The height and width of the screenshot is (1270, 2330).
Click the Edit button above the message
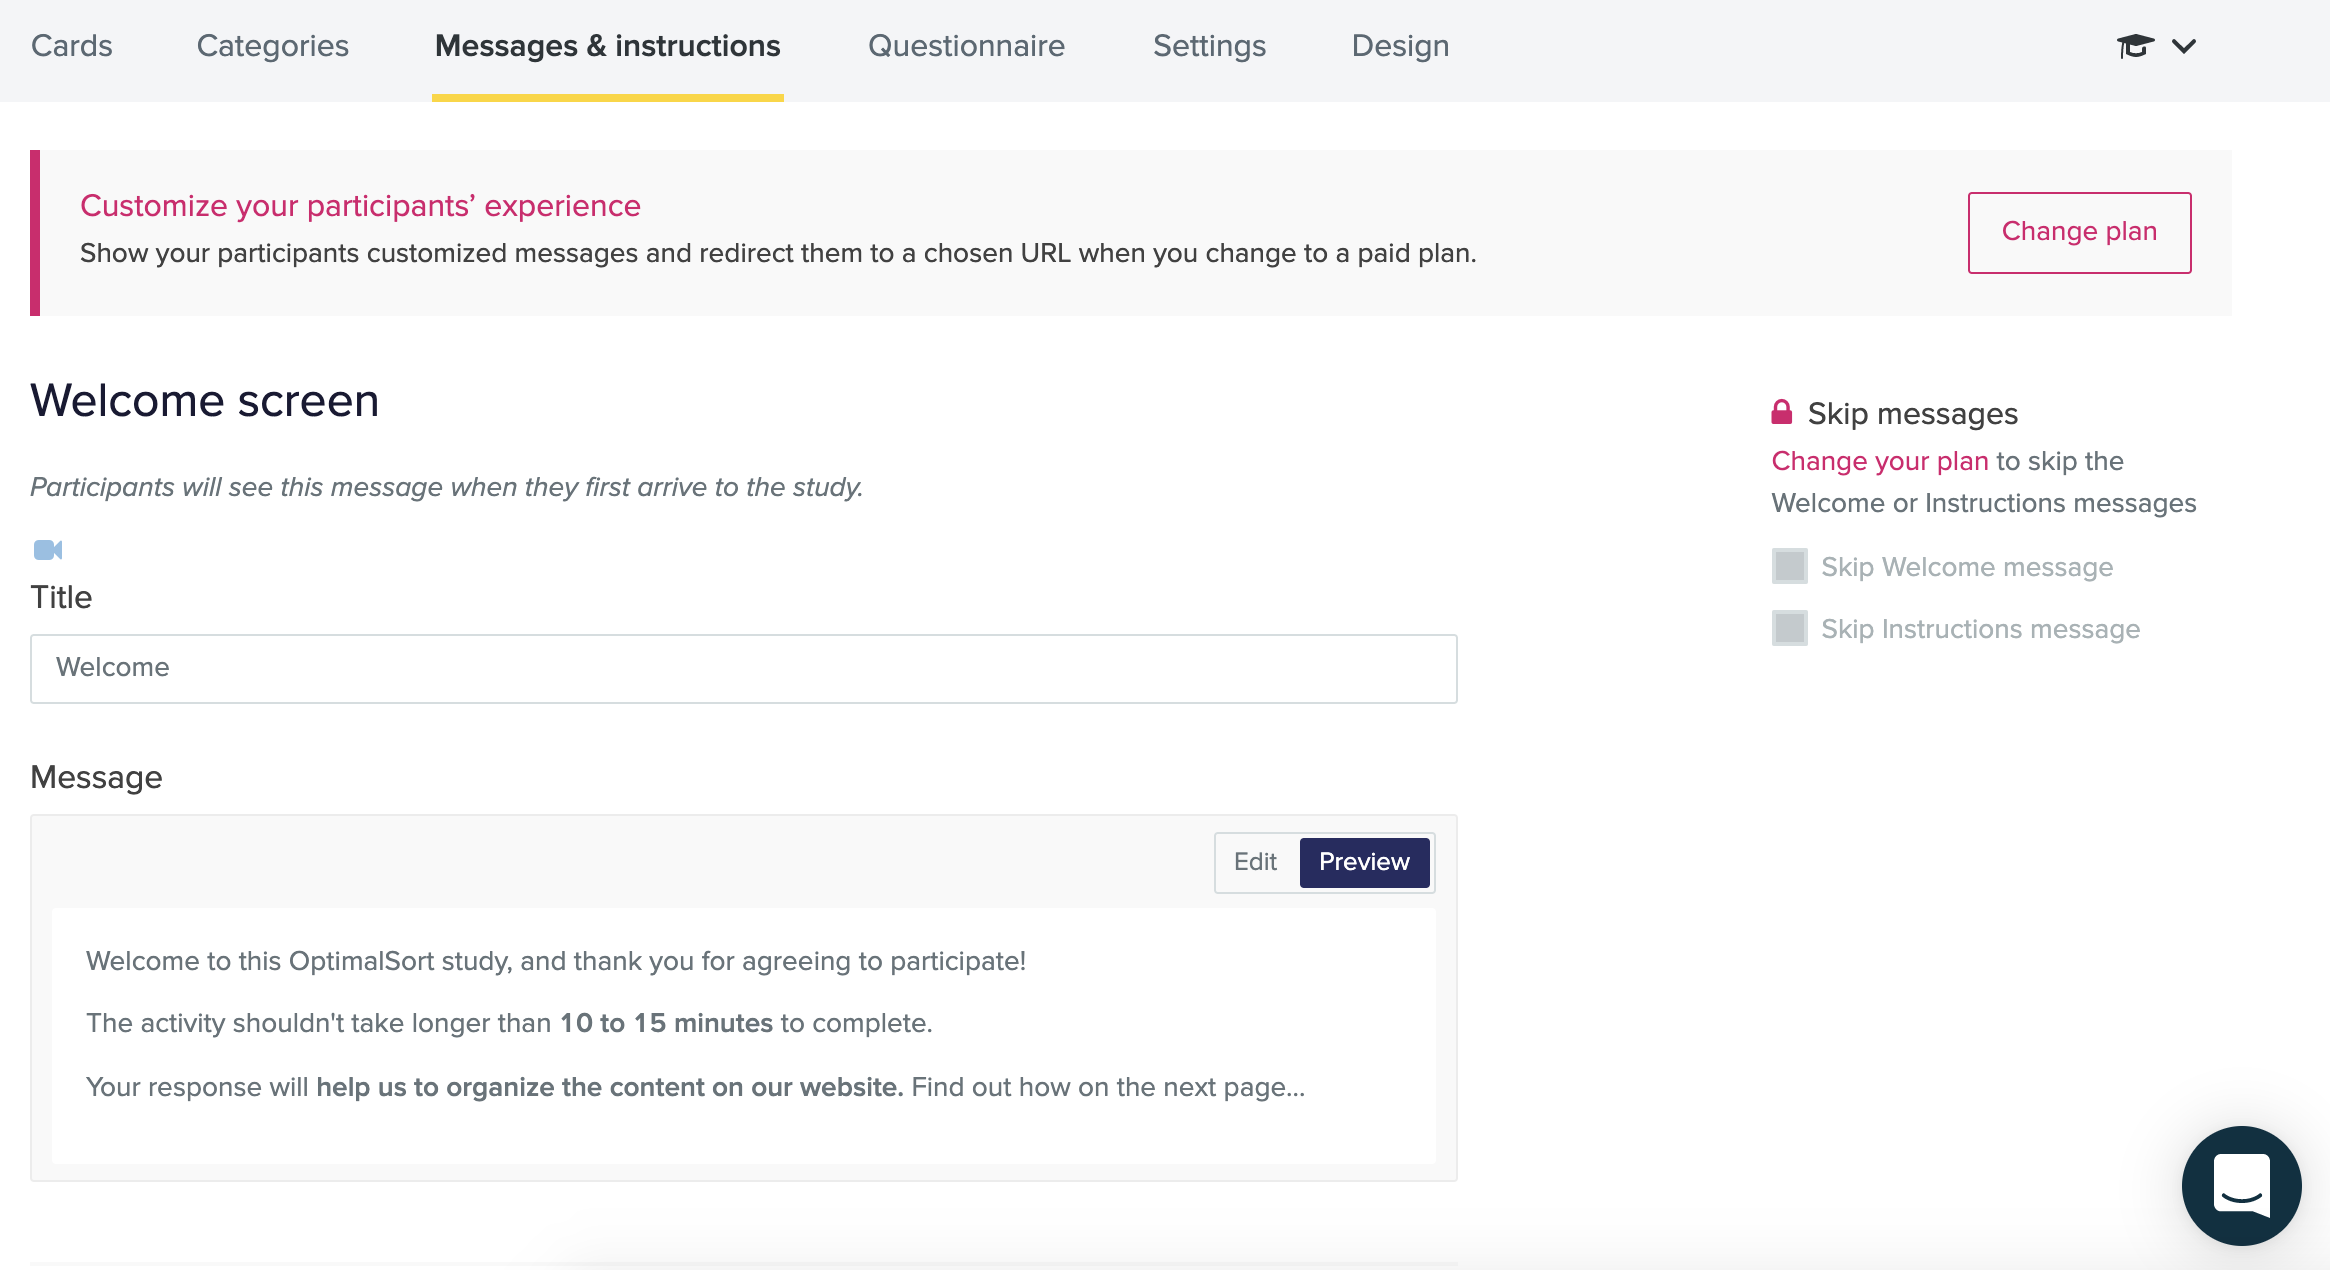point(1255,861)
